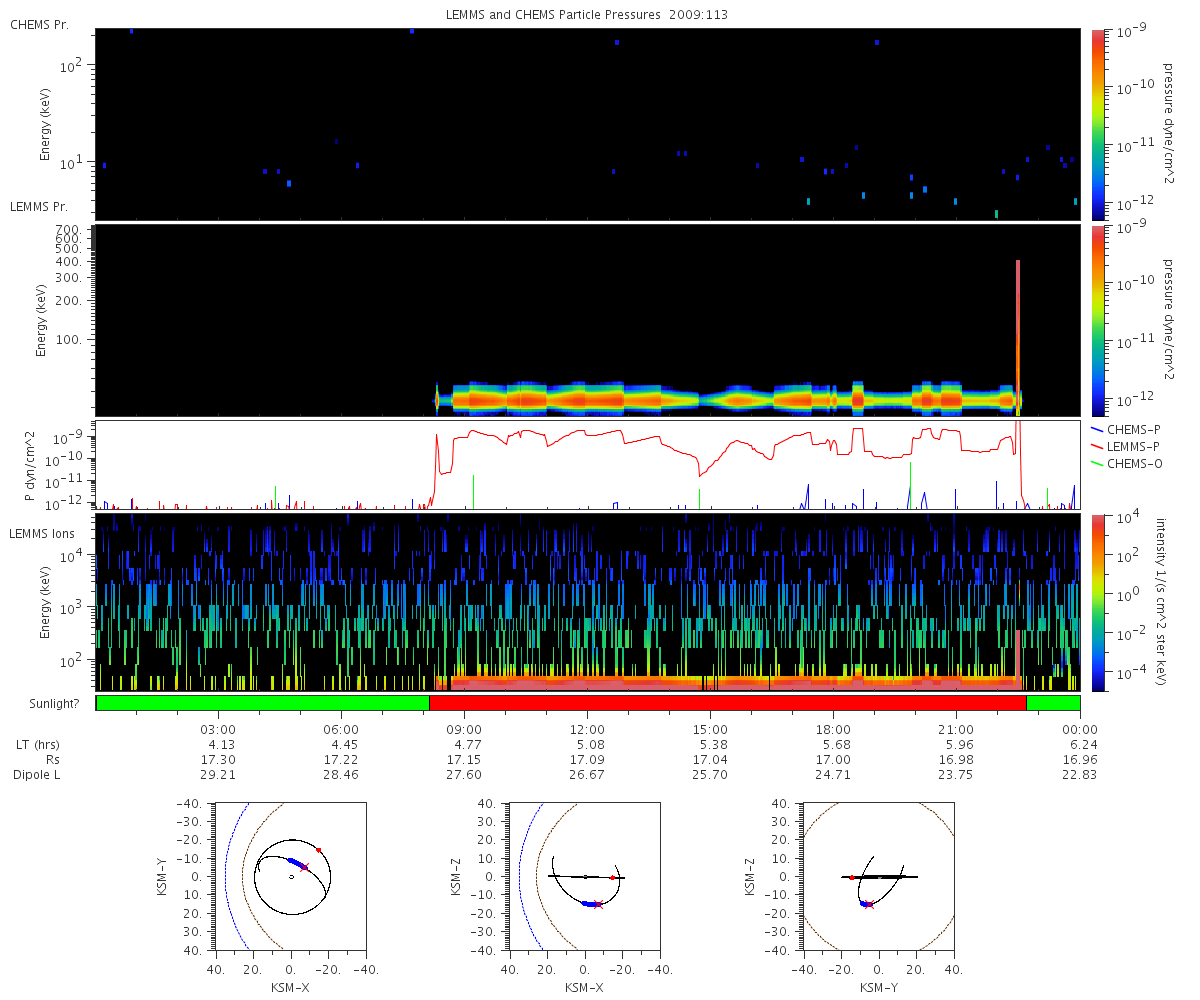Click the top CHEMS pressure color bar
This screenshot has width=1200, height=1000.
[x=1098, y=124]
